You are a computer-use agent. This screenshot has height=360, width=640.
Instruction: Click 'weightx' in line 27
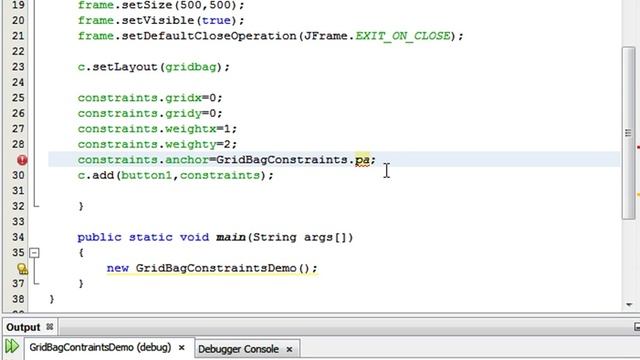click(x=191, y=129)
